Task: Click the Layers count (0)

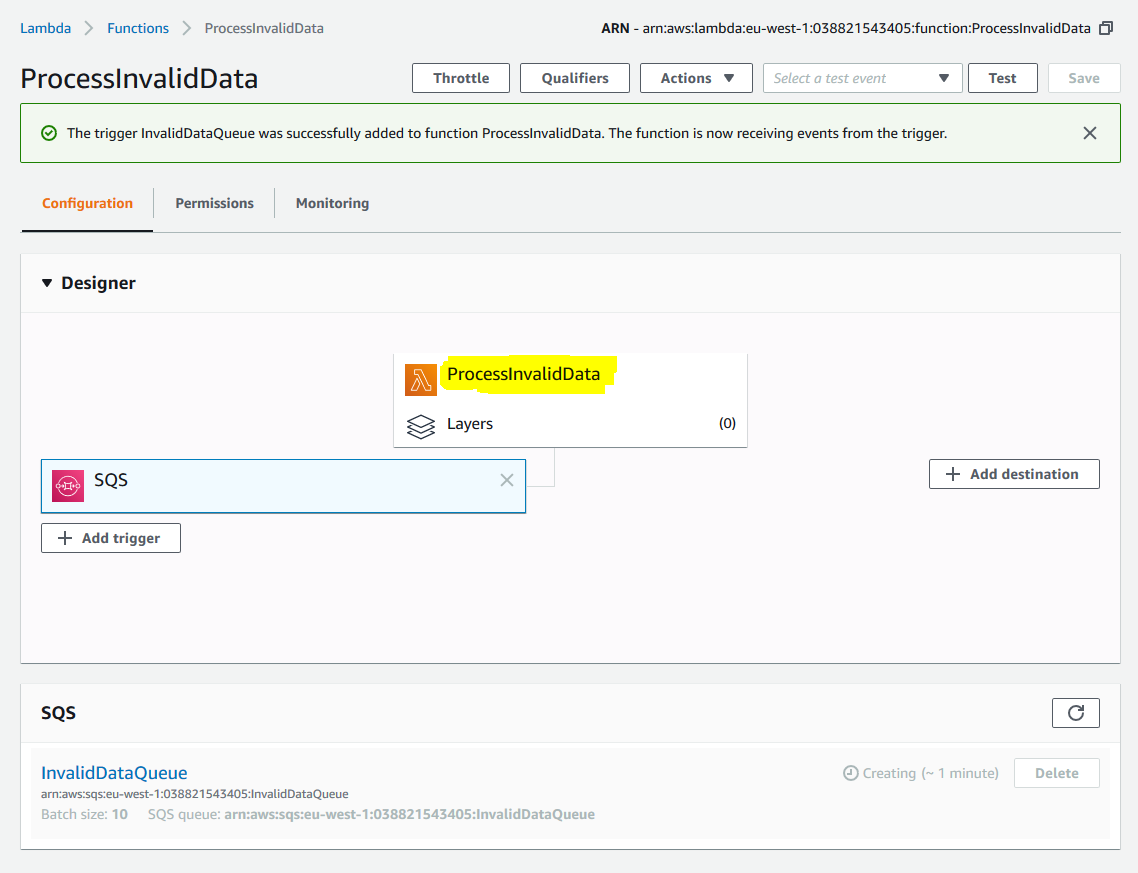Action: (727, 424)
